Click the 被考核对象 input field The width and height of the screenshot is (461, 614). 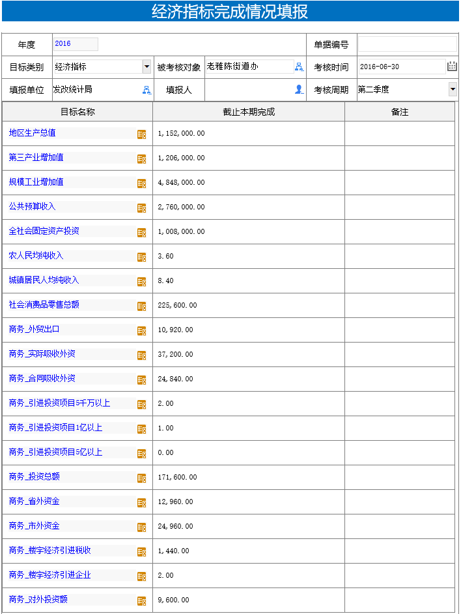(249, 67)
